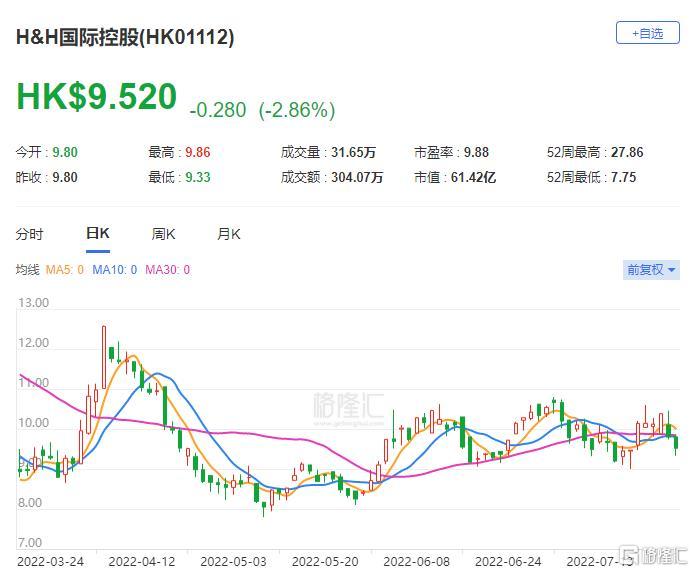Click 今开 value 9.80
This screenshot has height=572, width=694.
(x=65, y=152)
